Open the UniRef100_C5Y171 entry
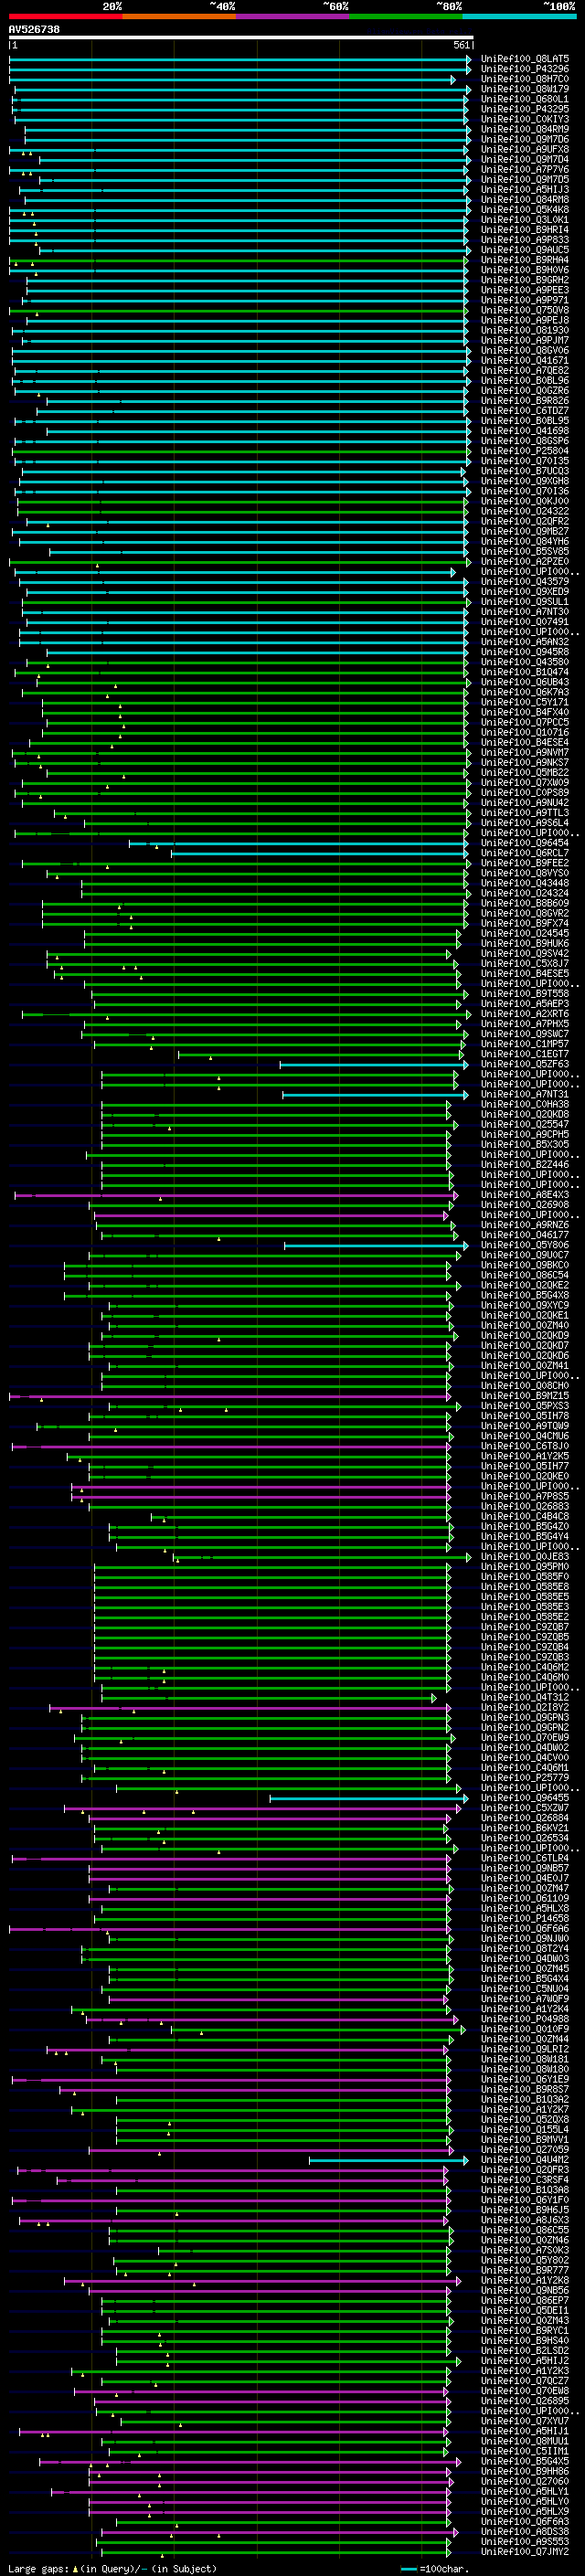 coord(525,702)
